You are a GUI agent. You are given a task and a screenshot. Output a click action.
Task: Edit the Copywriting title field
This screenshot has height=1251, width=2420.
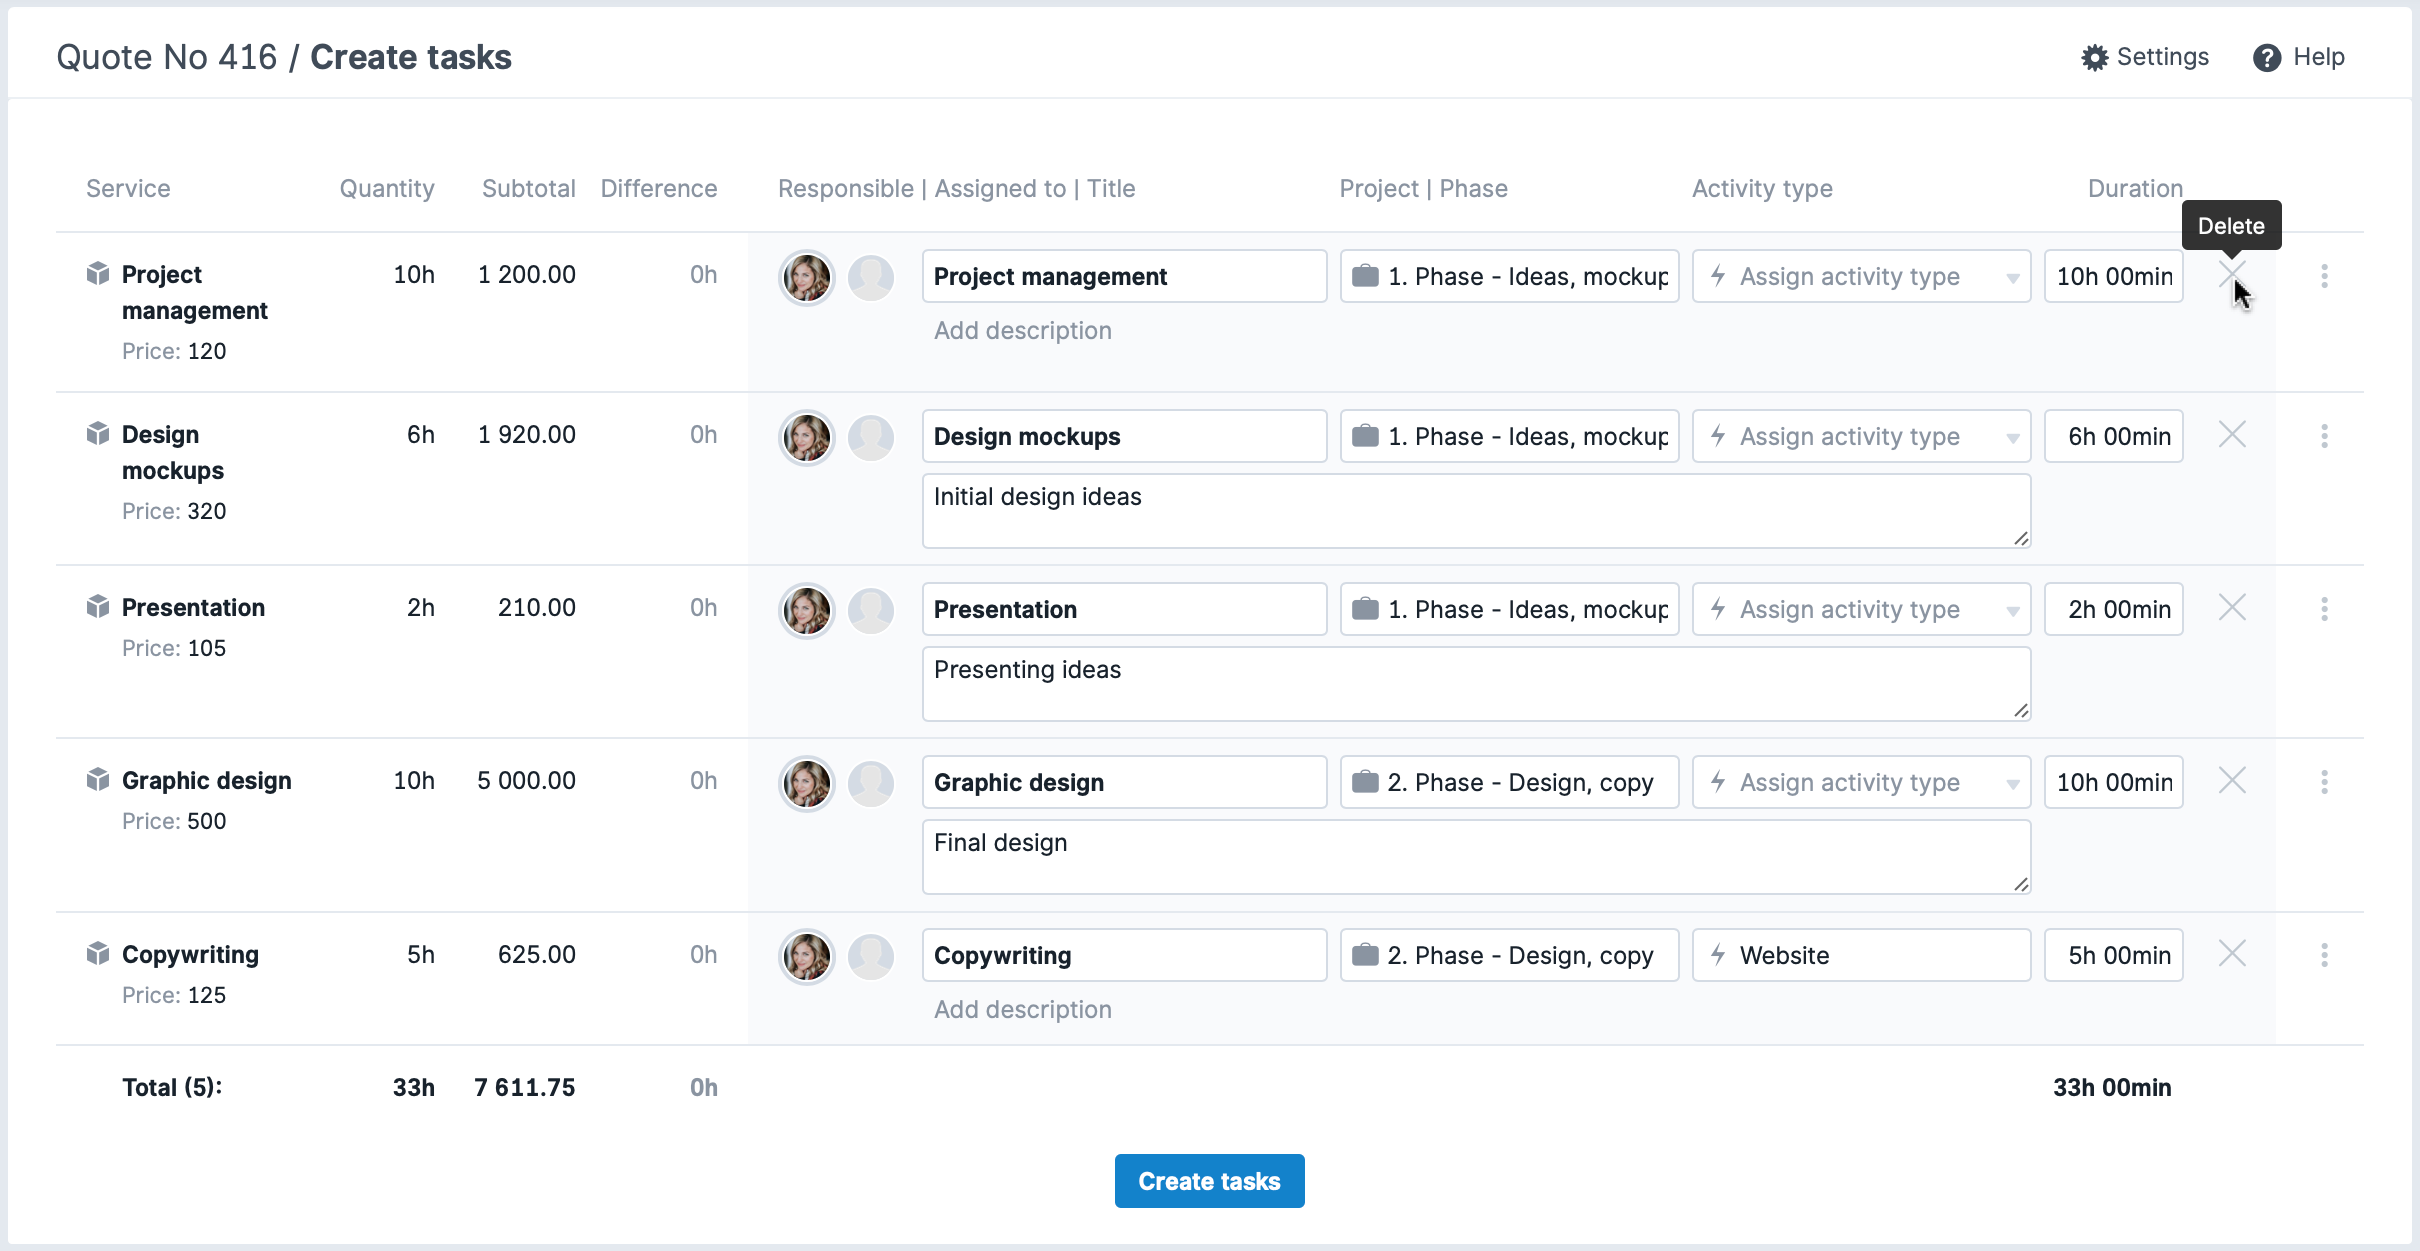pyautogui.click(x=1124, y=955)
